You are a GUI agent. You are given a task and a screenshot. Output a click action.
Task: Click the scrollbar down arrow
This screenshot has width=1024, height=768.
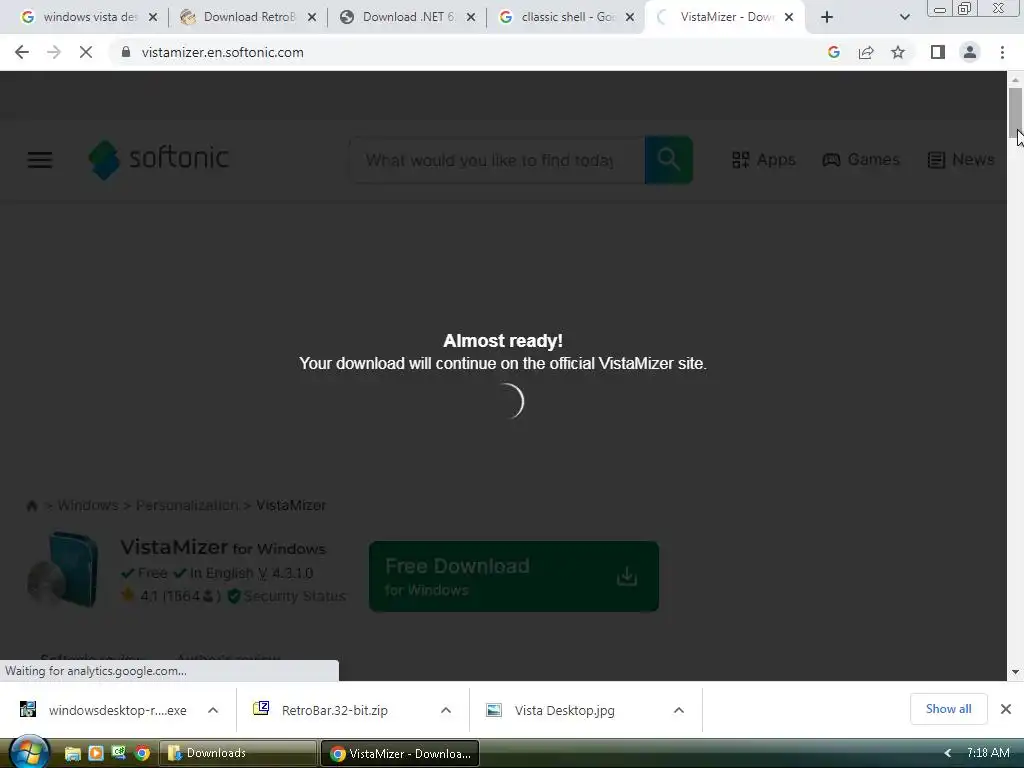click(1015, 672)
